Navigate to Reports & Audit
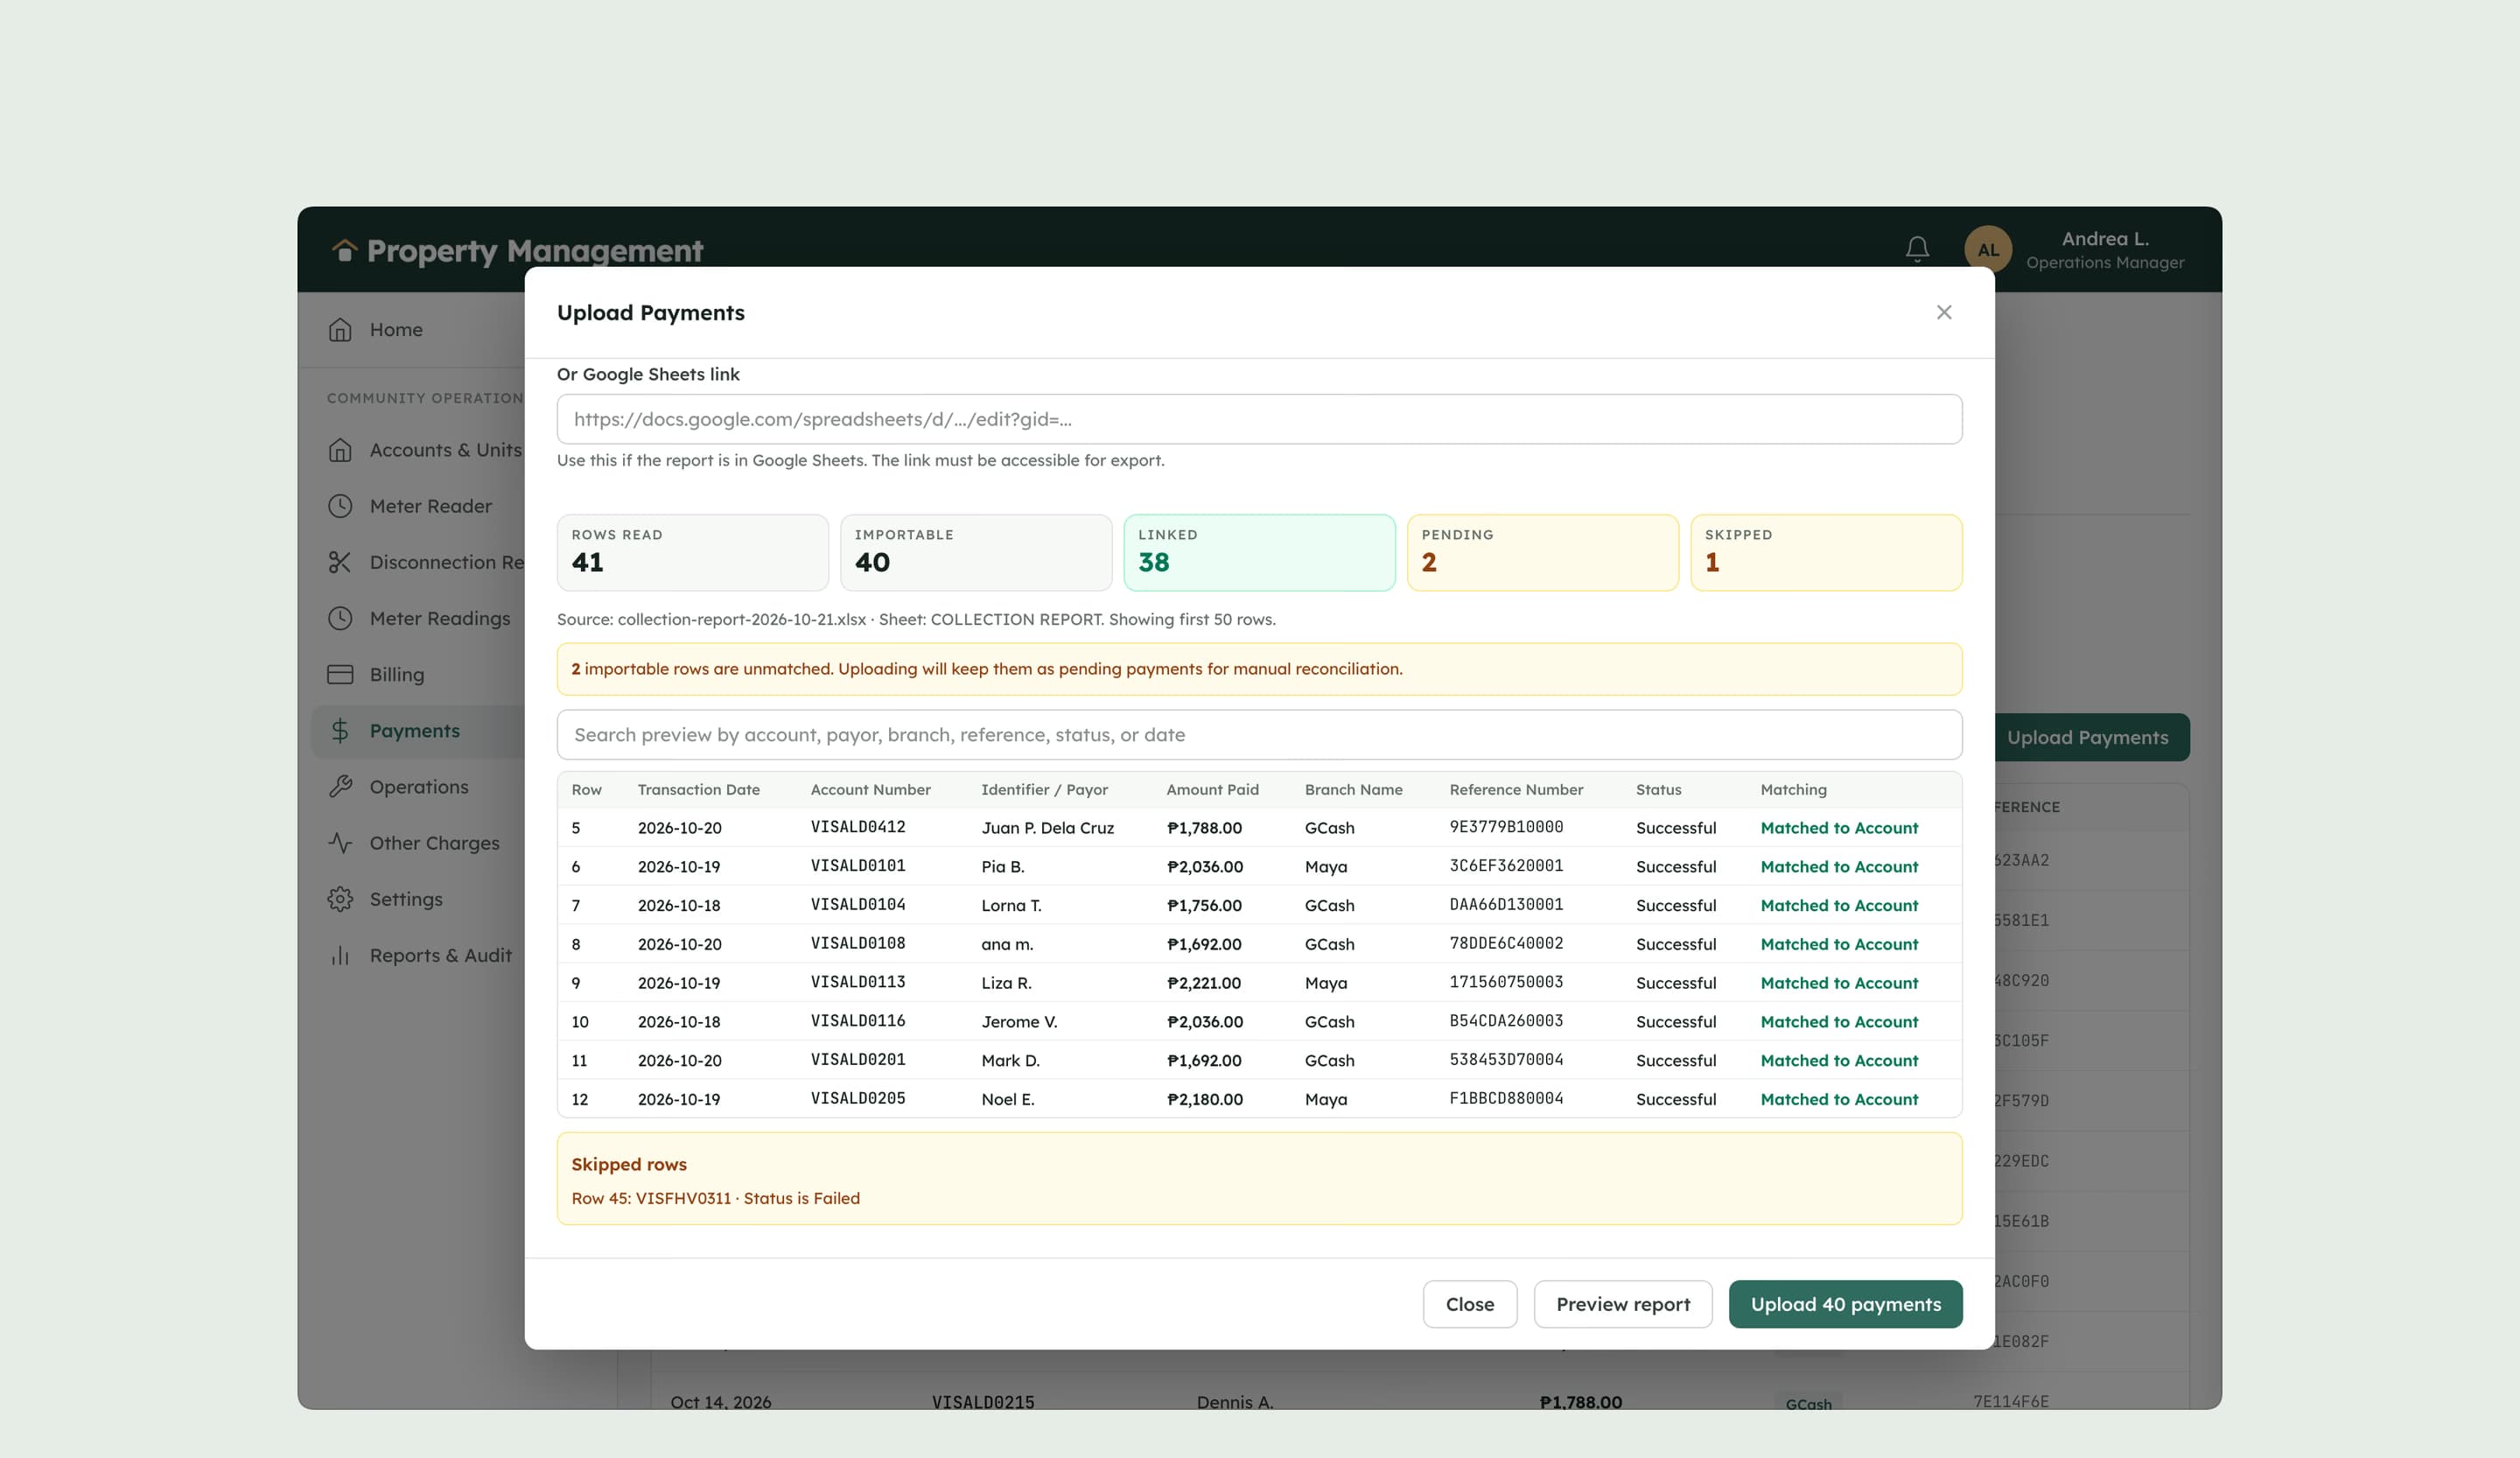The height and width of the screenshot is (1458, 2520). [x=440, y=955]
